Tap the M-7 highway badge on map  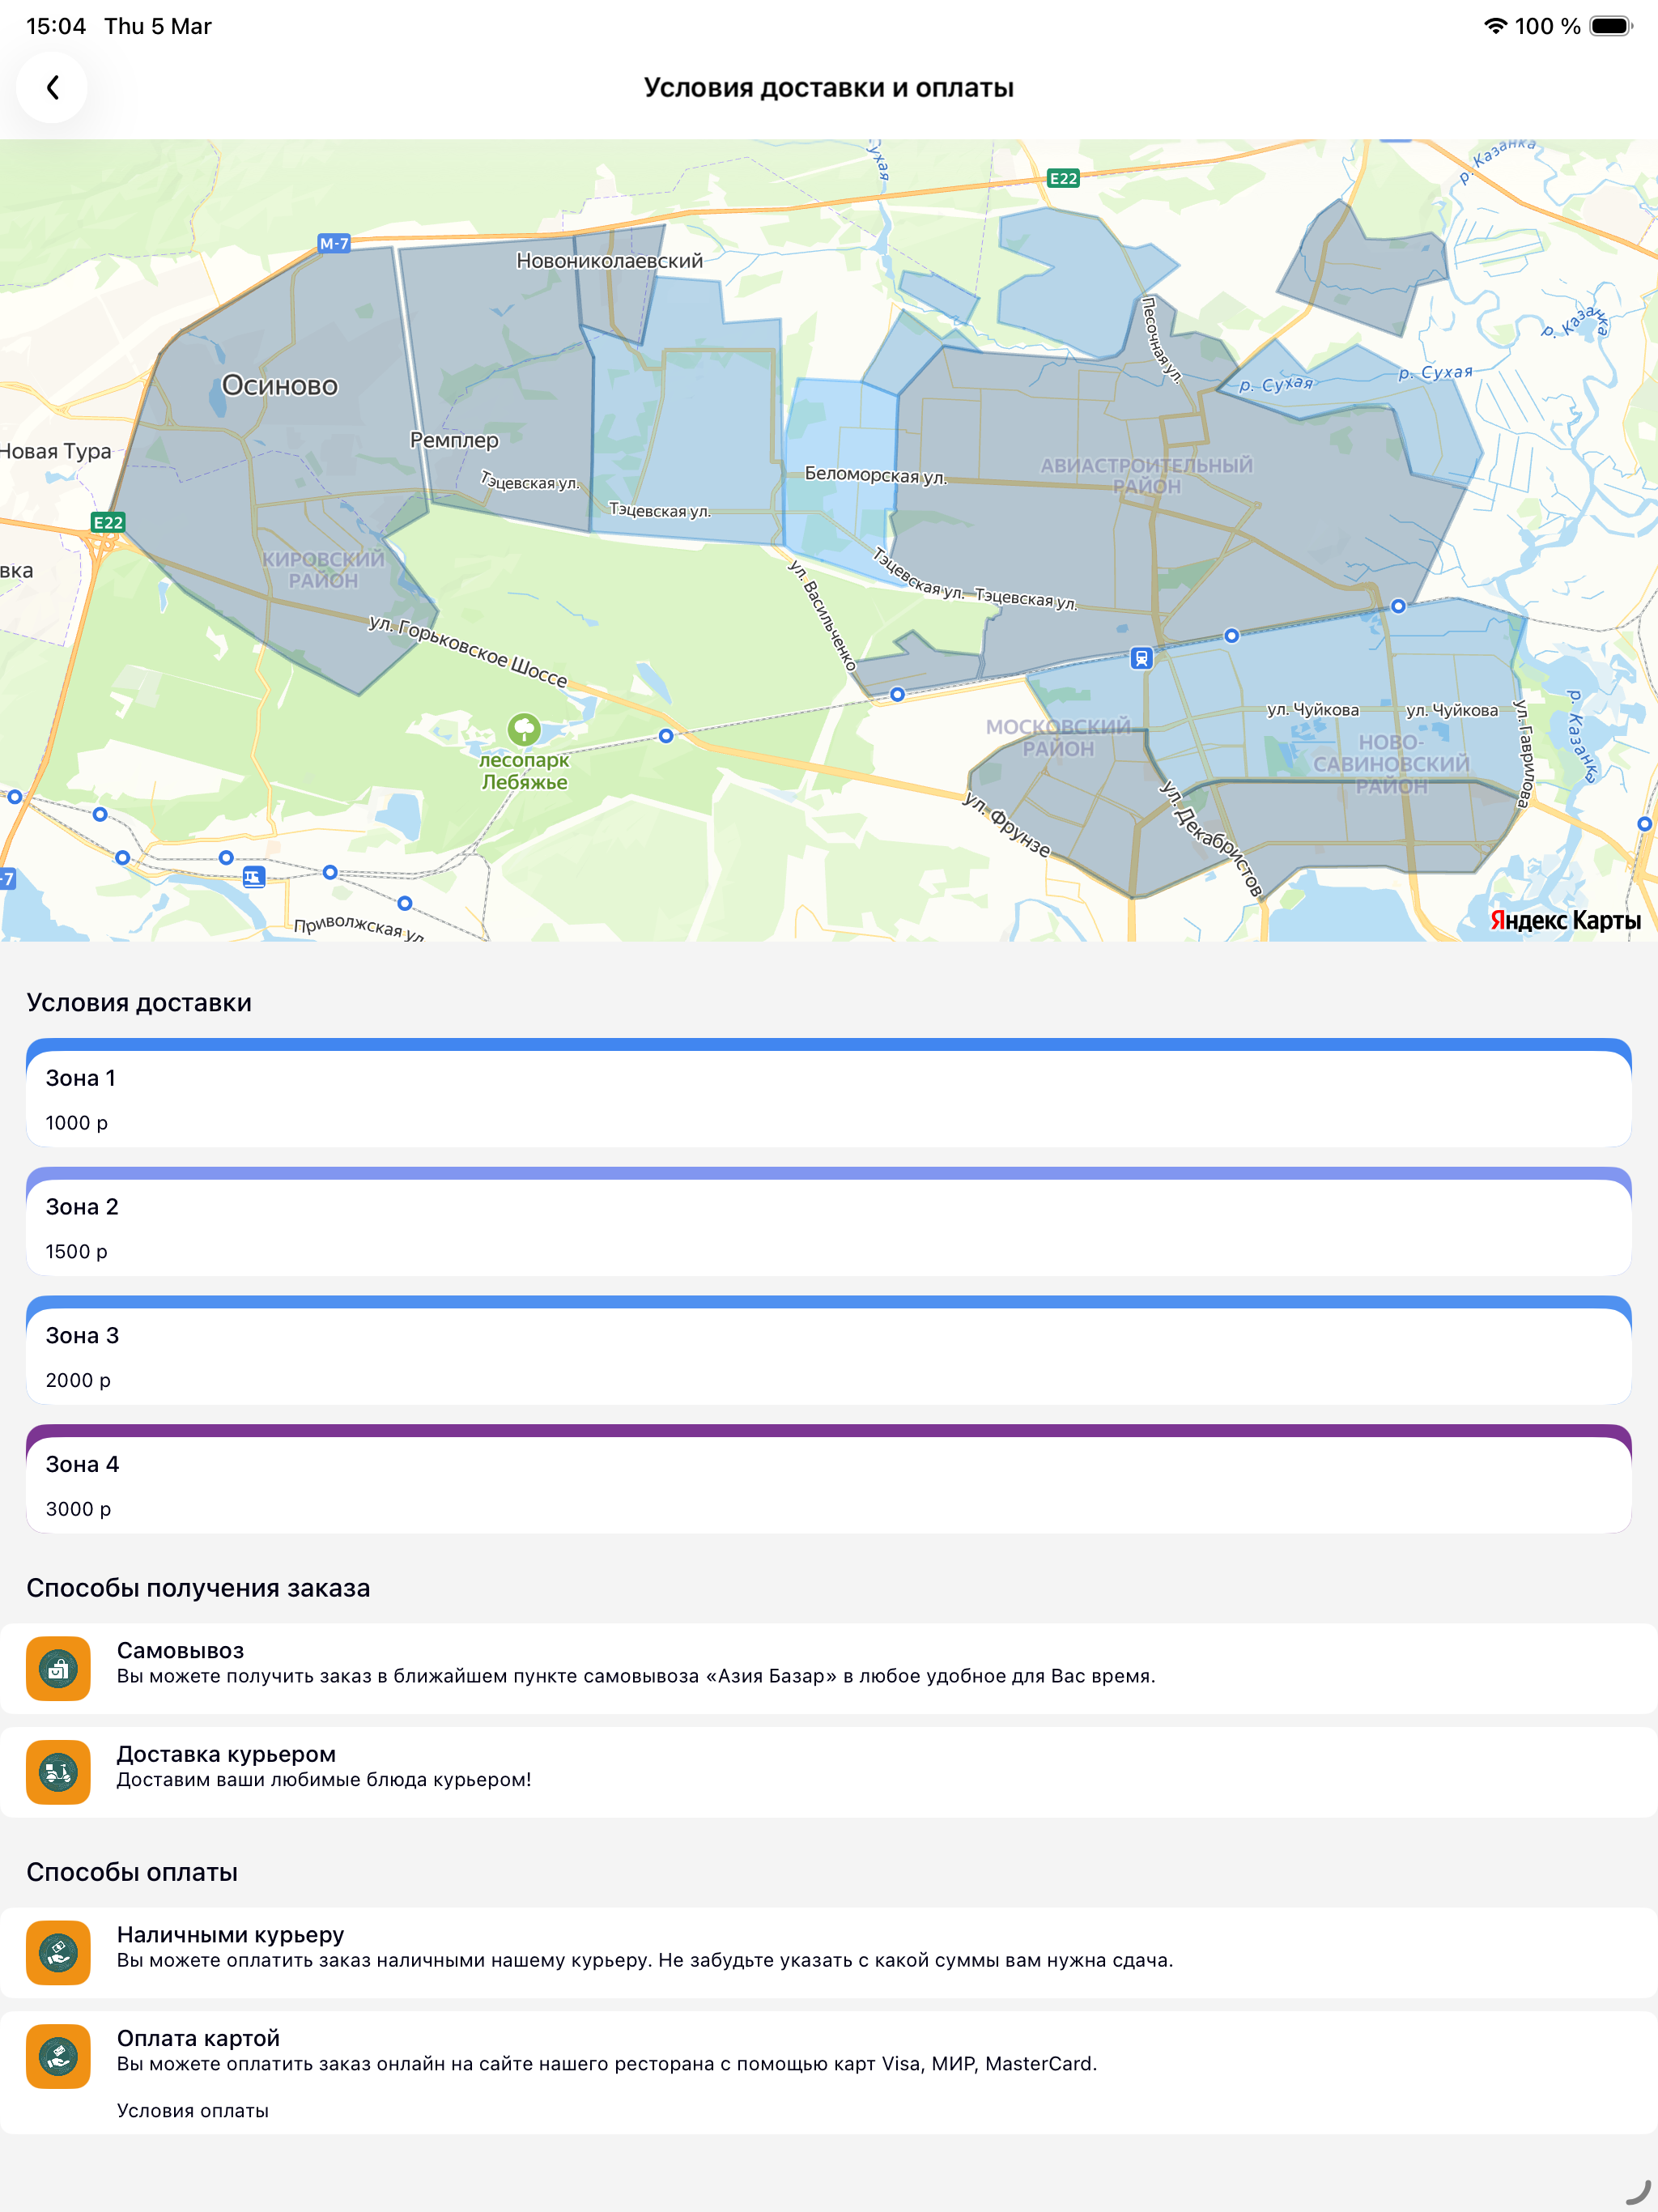click(334, 243)
